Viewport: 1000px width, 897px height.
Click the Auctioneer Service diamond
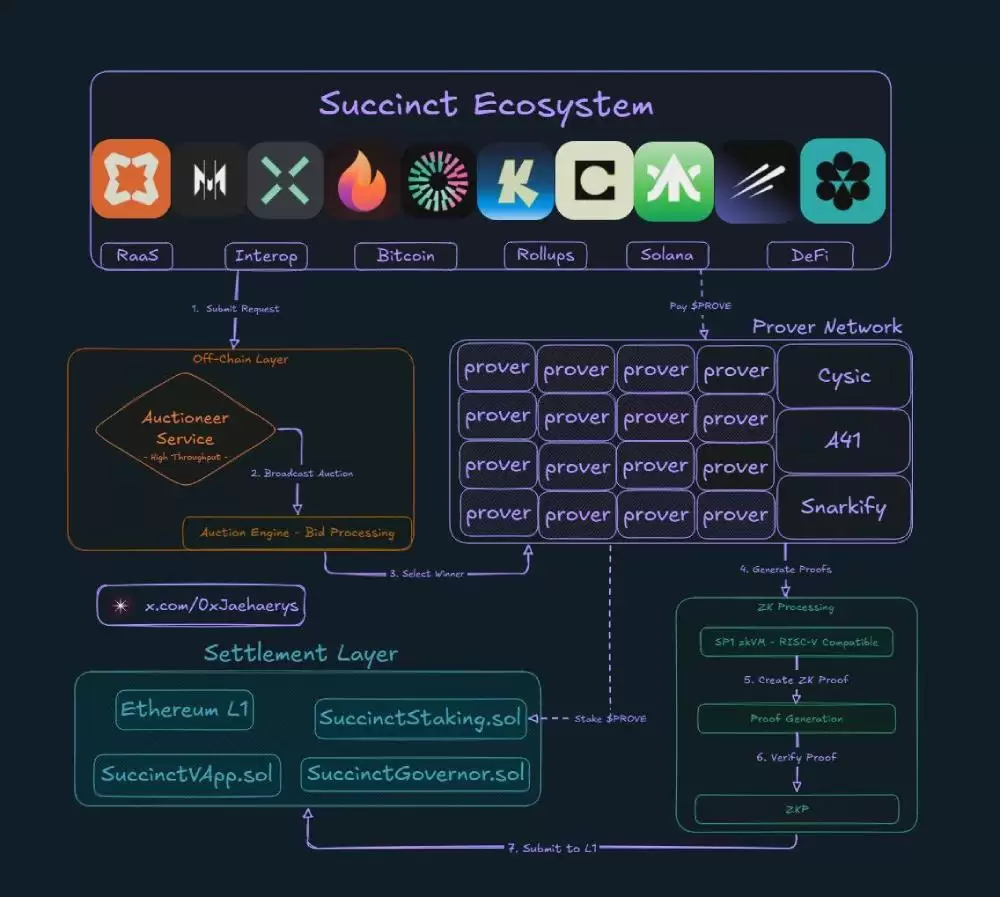coord(185,429)
